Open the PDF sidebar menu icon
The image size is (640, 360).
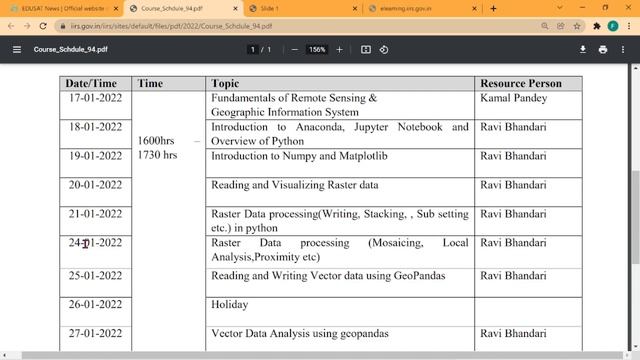17,49
